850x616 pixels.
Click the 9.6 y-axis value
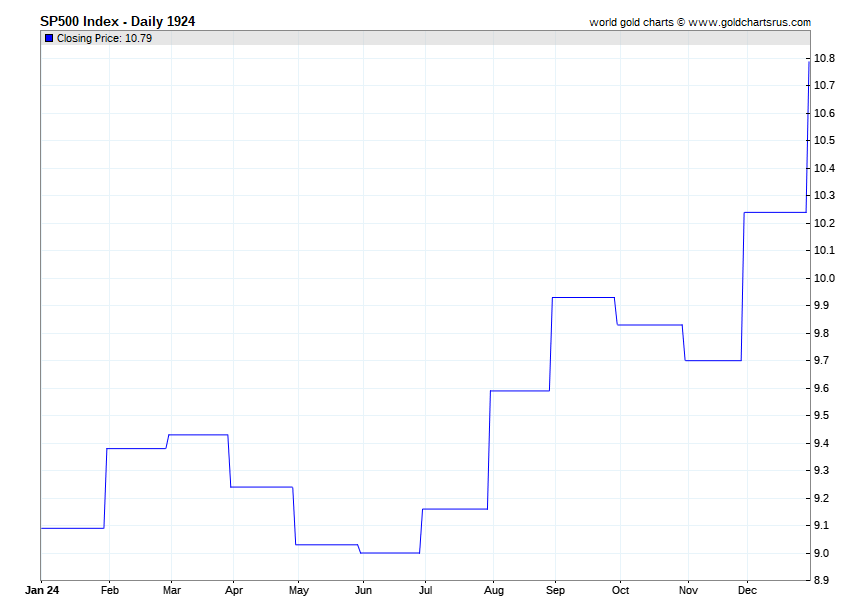(x=821, y=388)
